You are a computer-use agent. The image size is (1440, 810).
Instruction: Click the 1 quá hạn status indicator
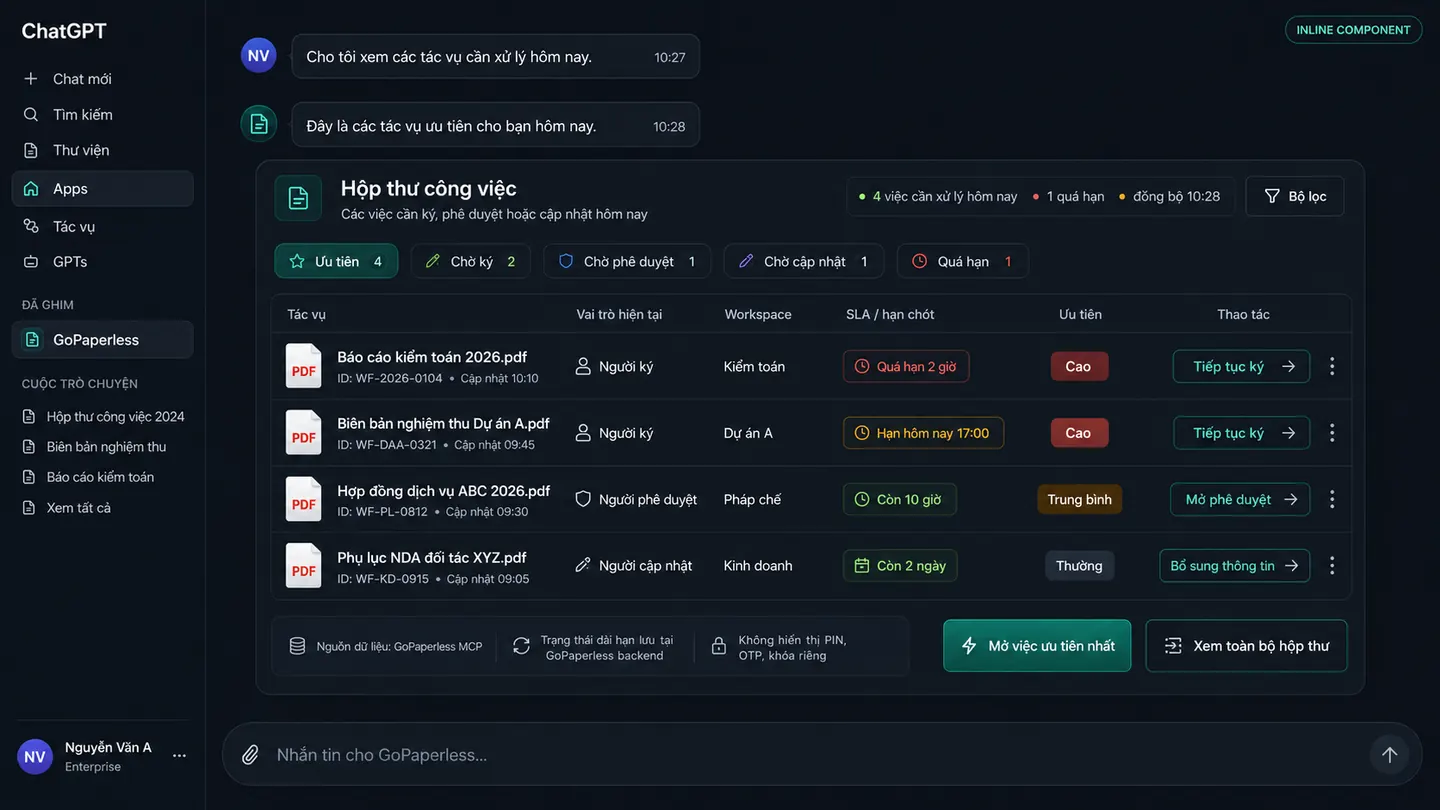[x=1069, y=196]
